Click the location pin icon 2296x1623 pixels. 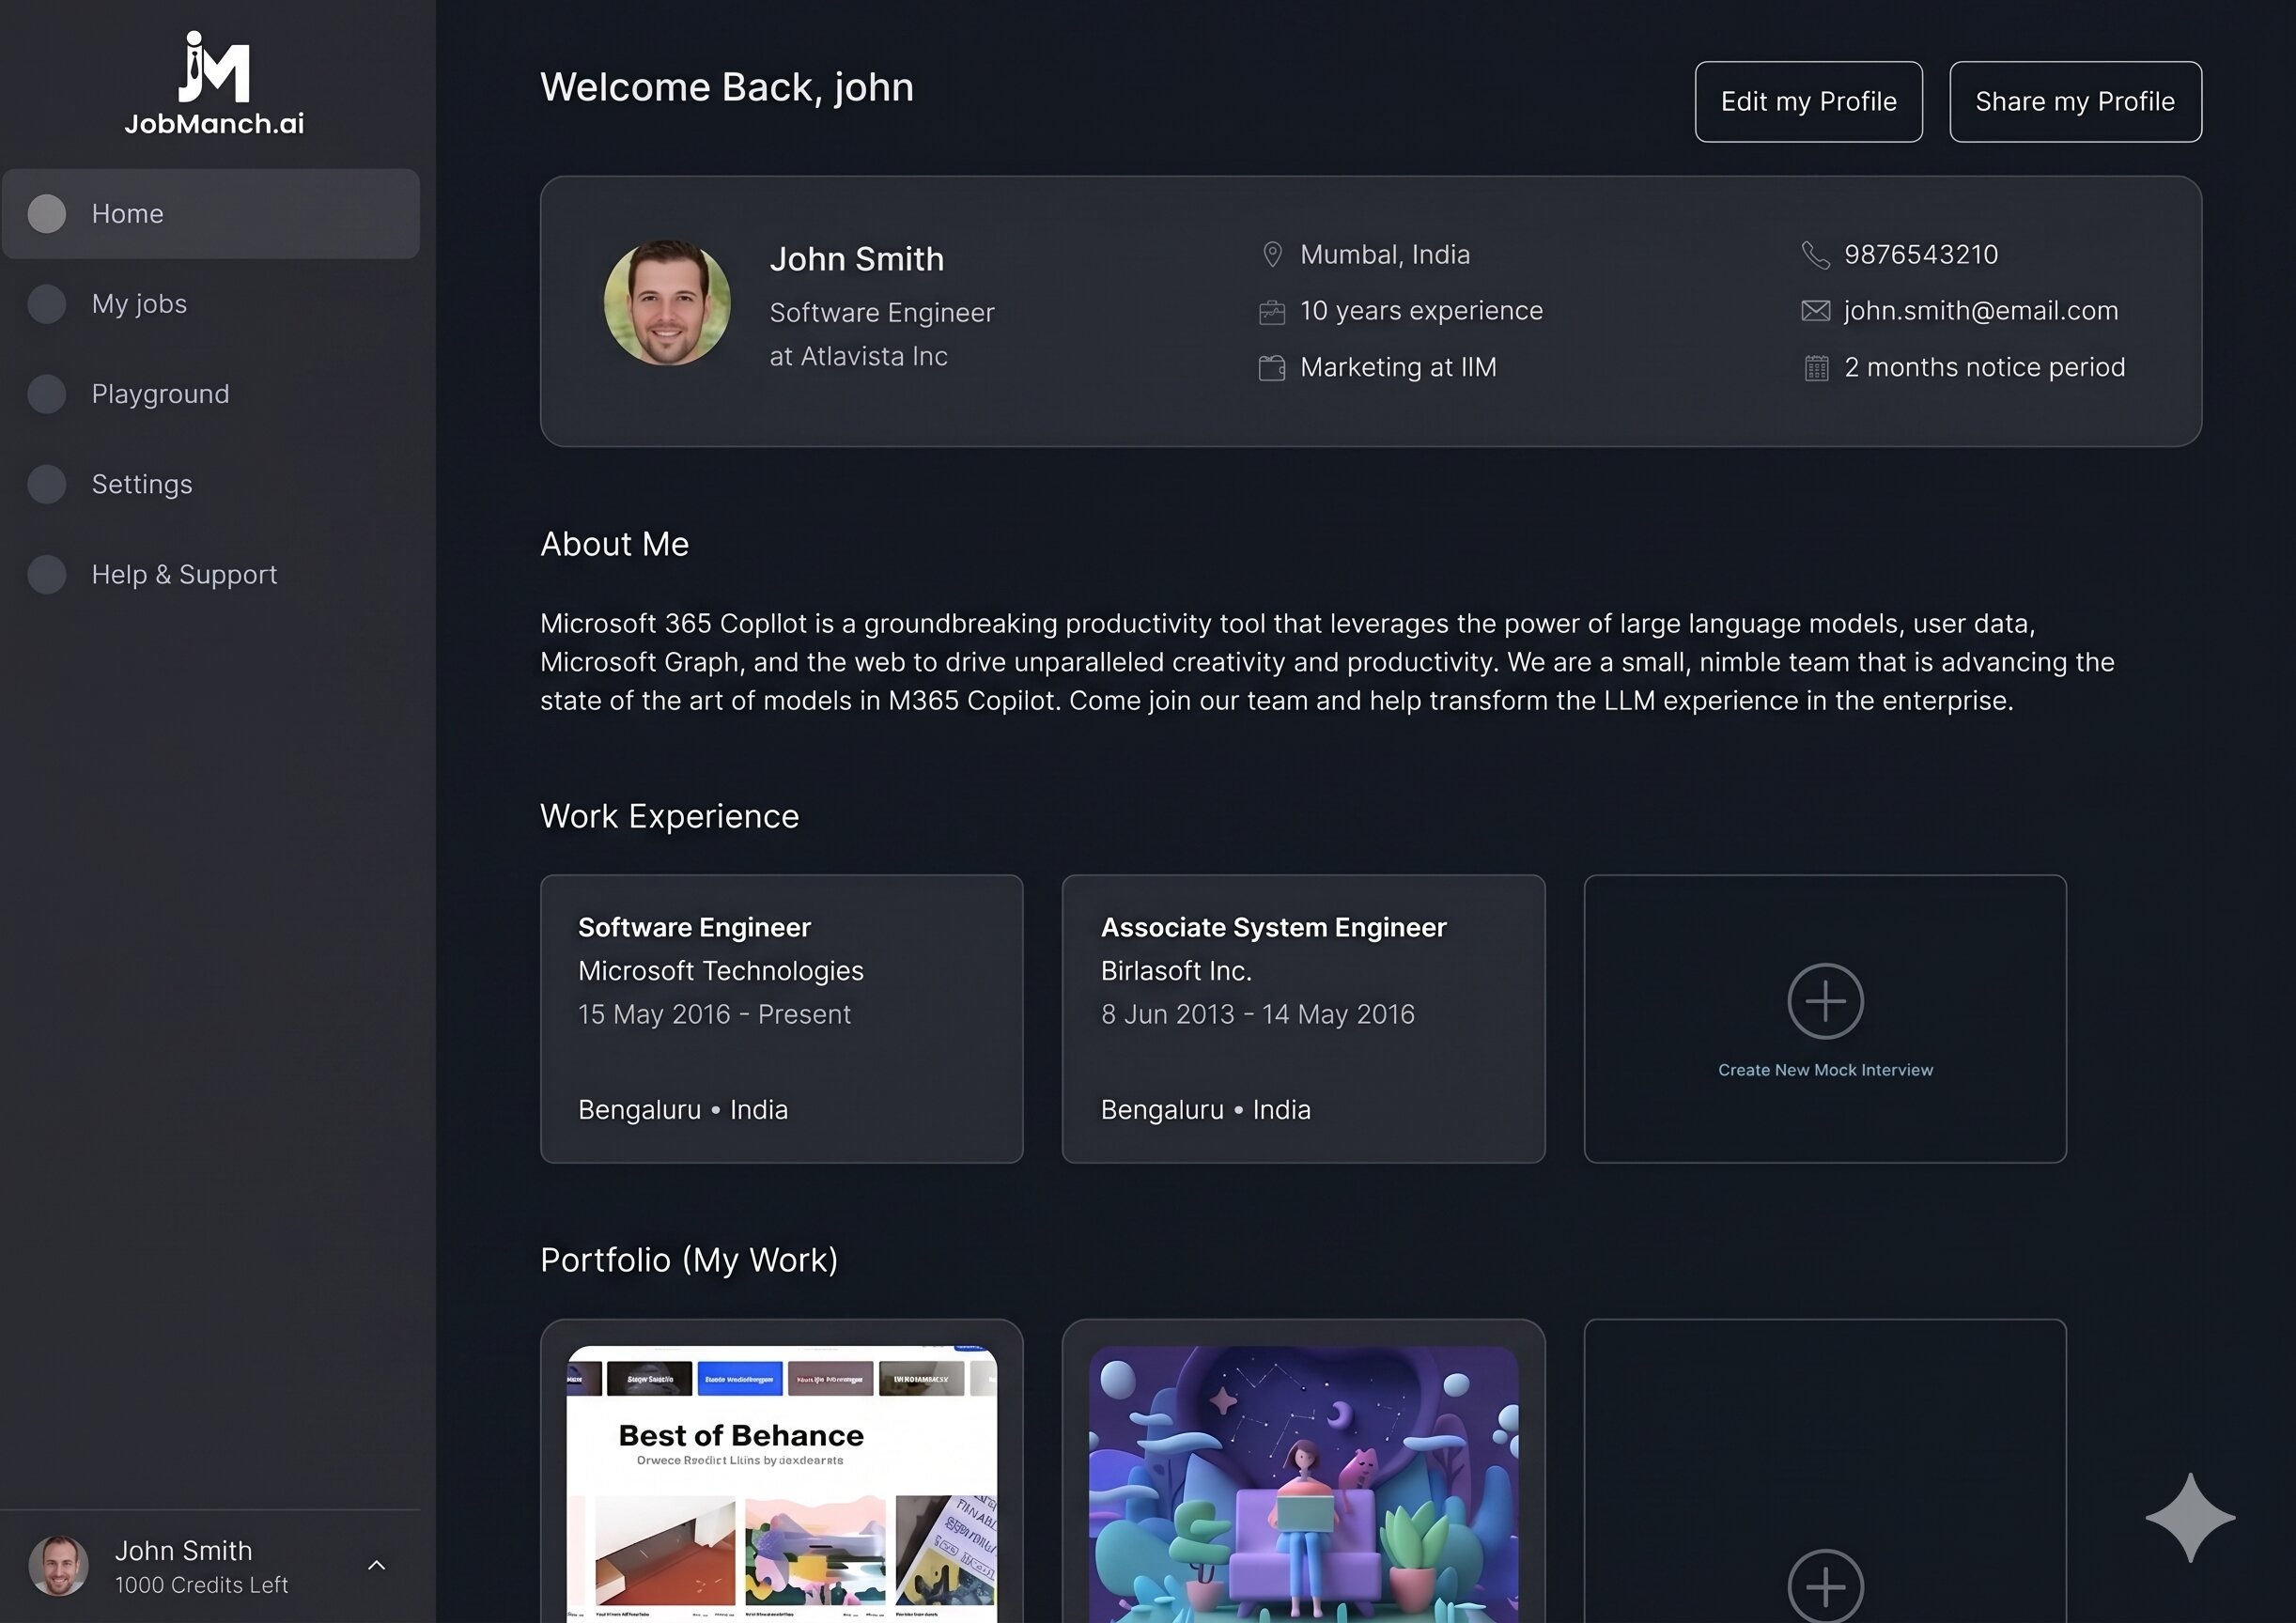[x=1272, y=255]
